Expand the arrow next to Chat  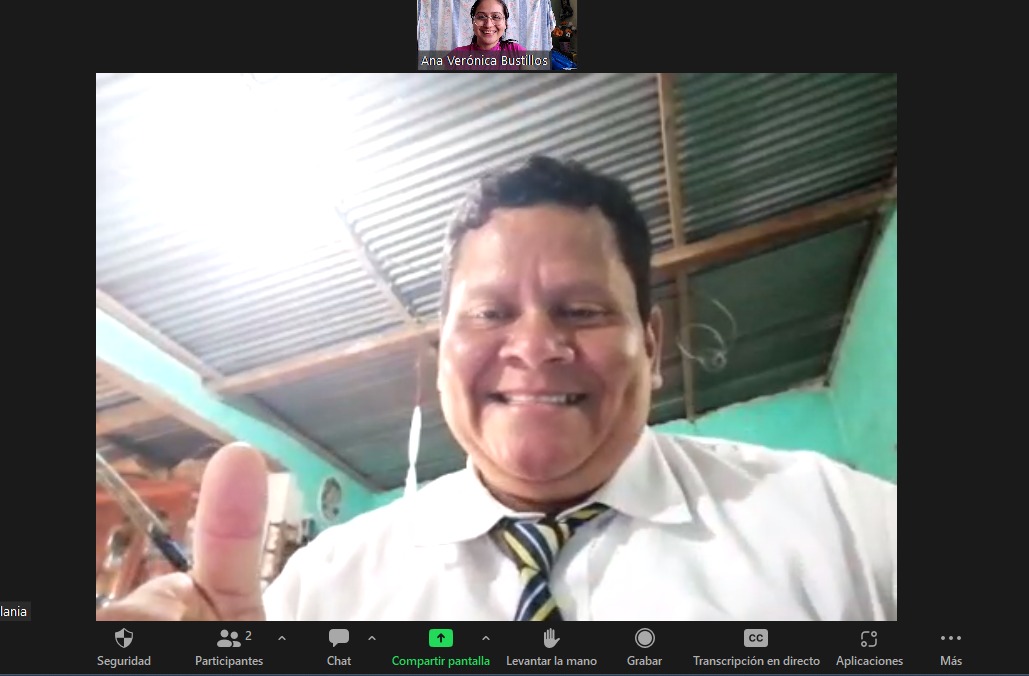(x=372, y=638)
